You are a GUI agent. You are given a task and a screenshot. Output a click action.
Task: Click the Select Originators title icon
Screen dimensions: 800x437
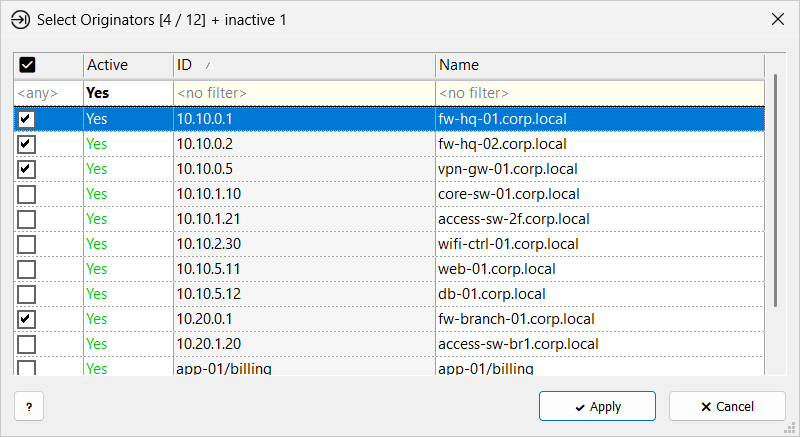[20, 20]
